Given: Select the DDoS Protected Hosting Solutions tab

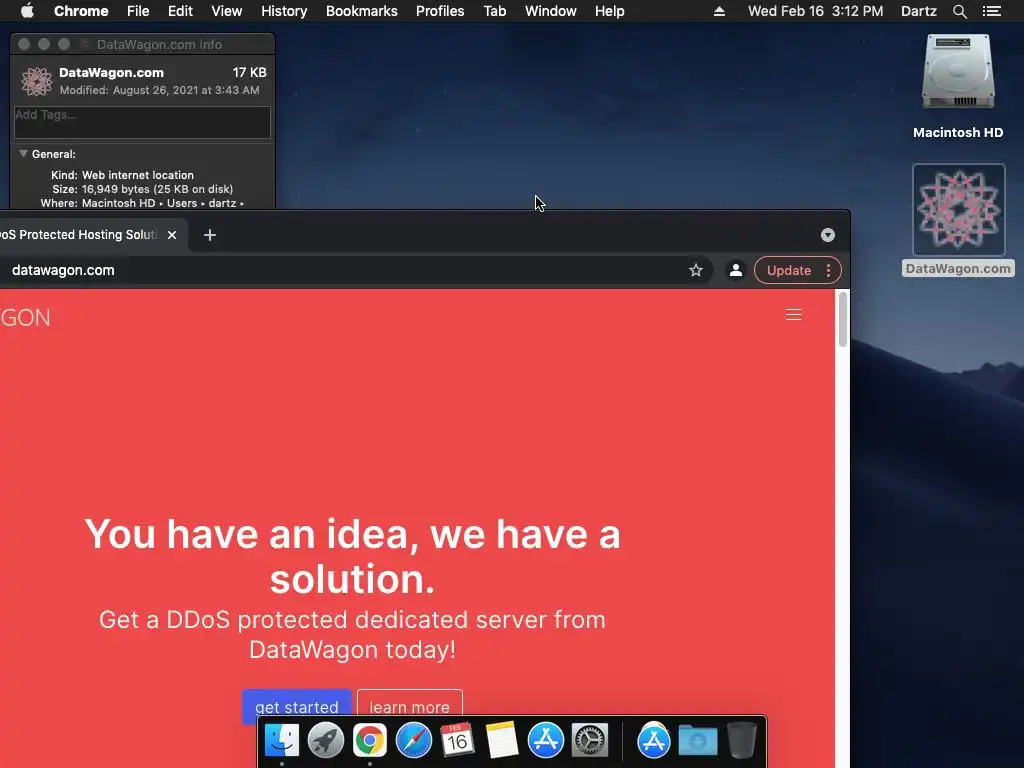Looking at the screenshot, I should coord(78,234).
